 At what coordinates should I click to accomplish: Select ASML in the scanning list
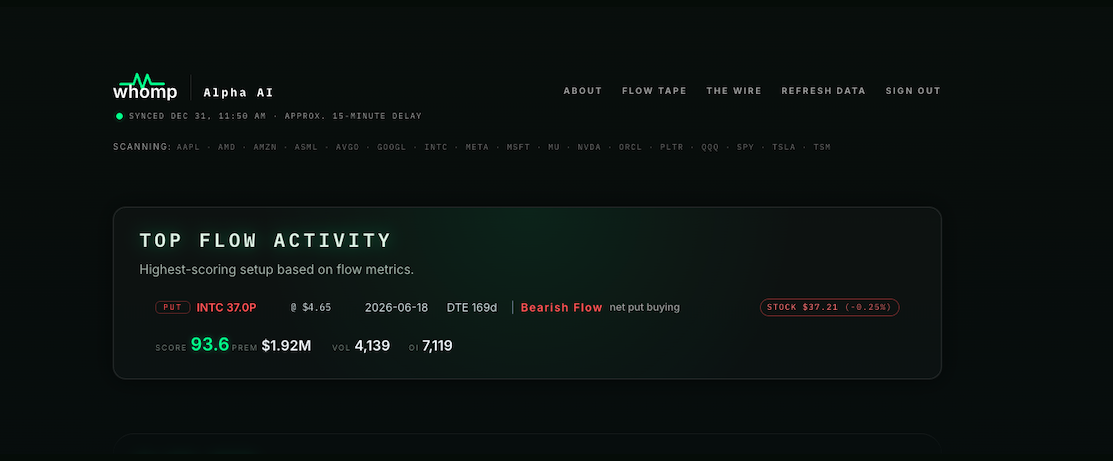point(306,147)
